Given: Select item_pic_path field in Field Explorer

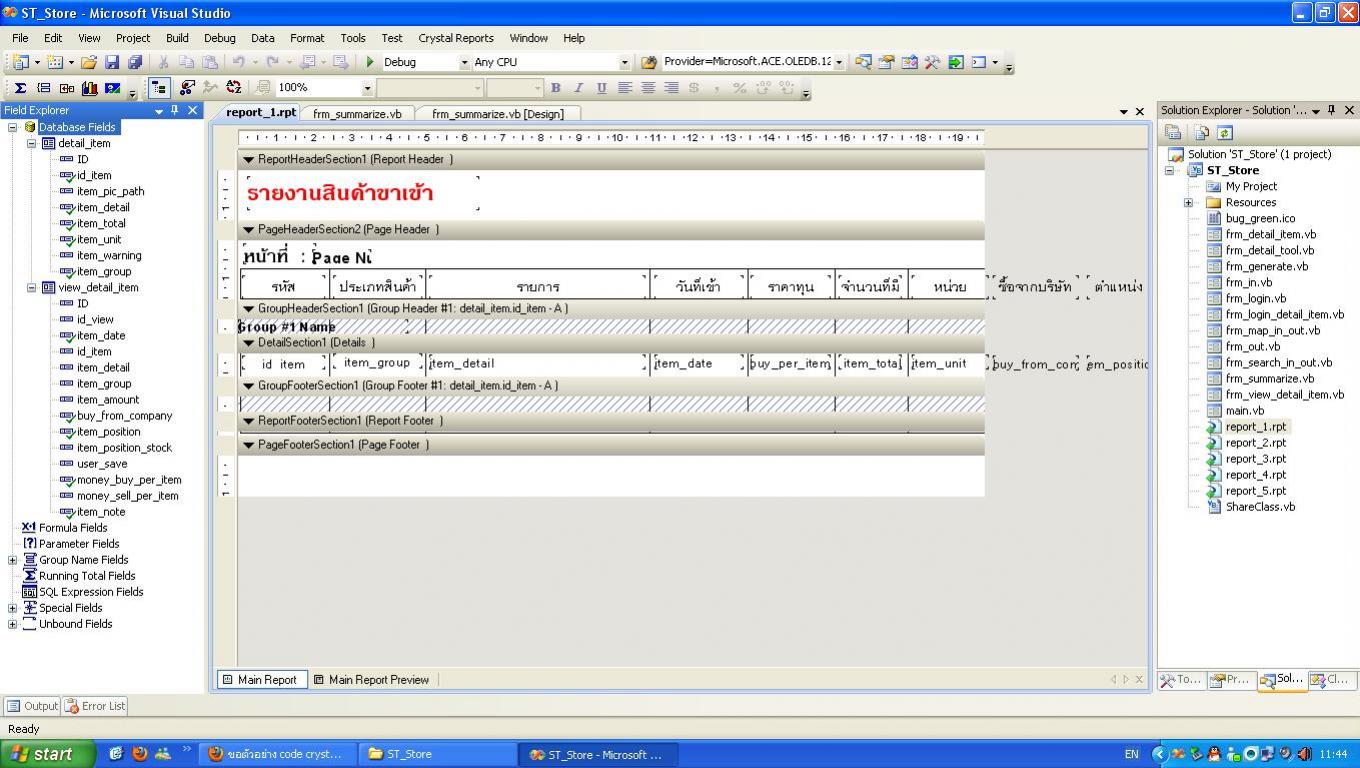Looking at the screenshot, I should coord(110,191).
